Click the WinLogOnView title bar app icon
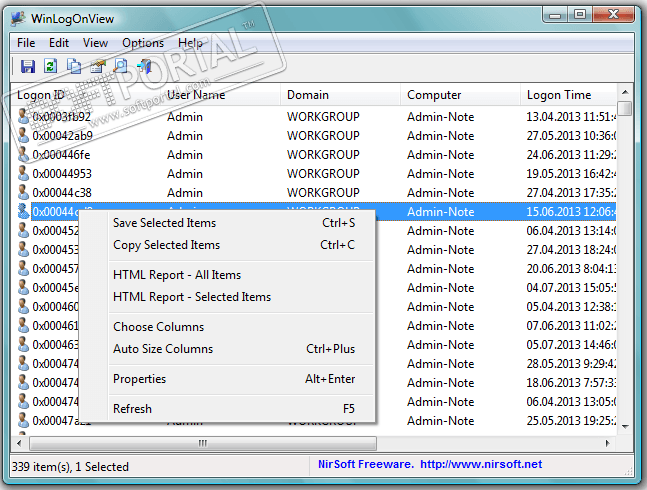Screen dimensions: 647x490 click(x=18, y=19)
